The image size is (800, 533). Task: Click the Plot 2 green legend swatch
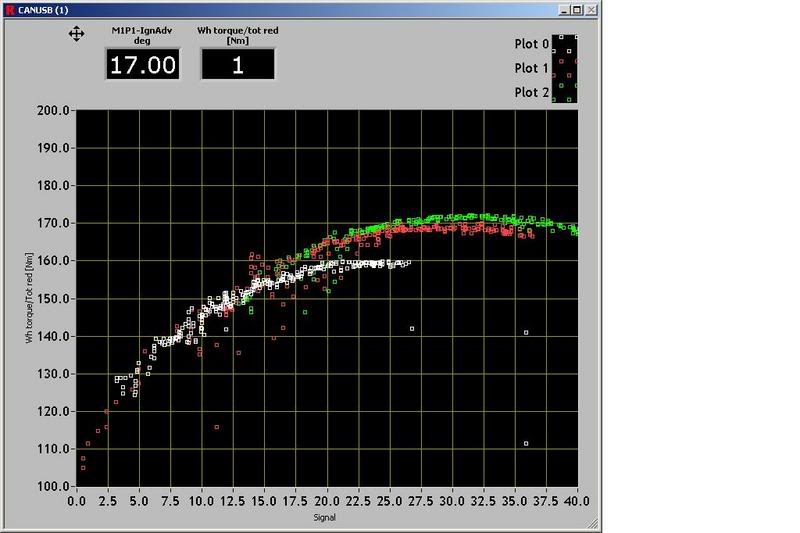coord(566,92)
